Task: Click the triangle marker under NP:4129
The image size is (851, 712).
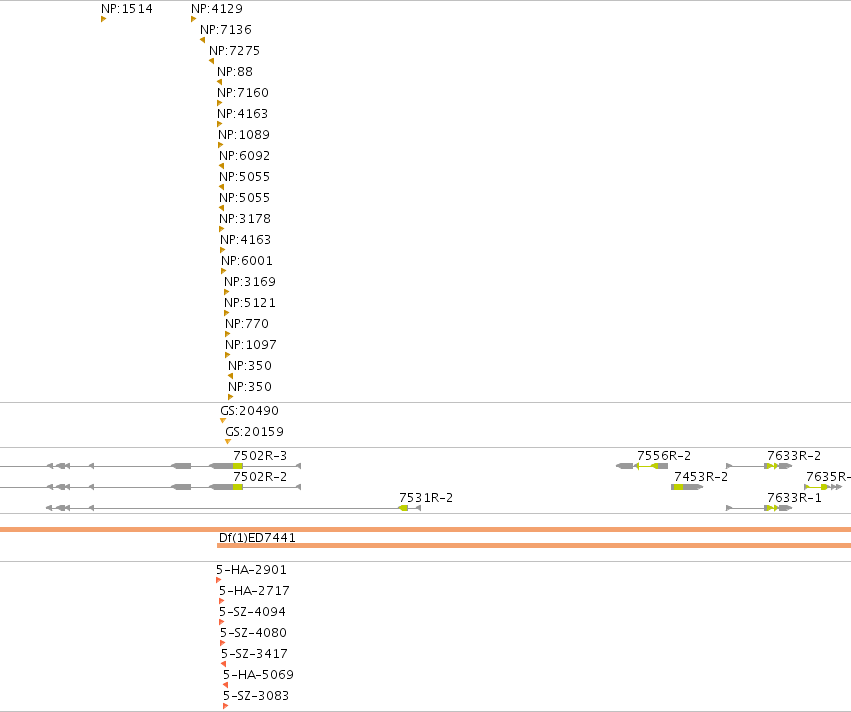Action: coord(193,20)
